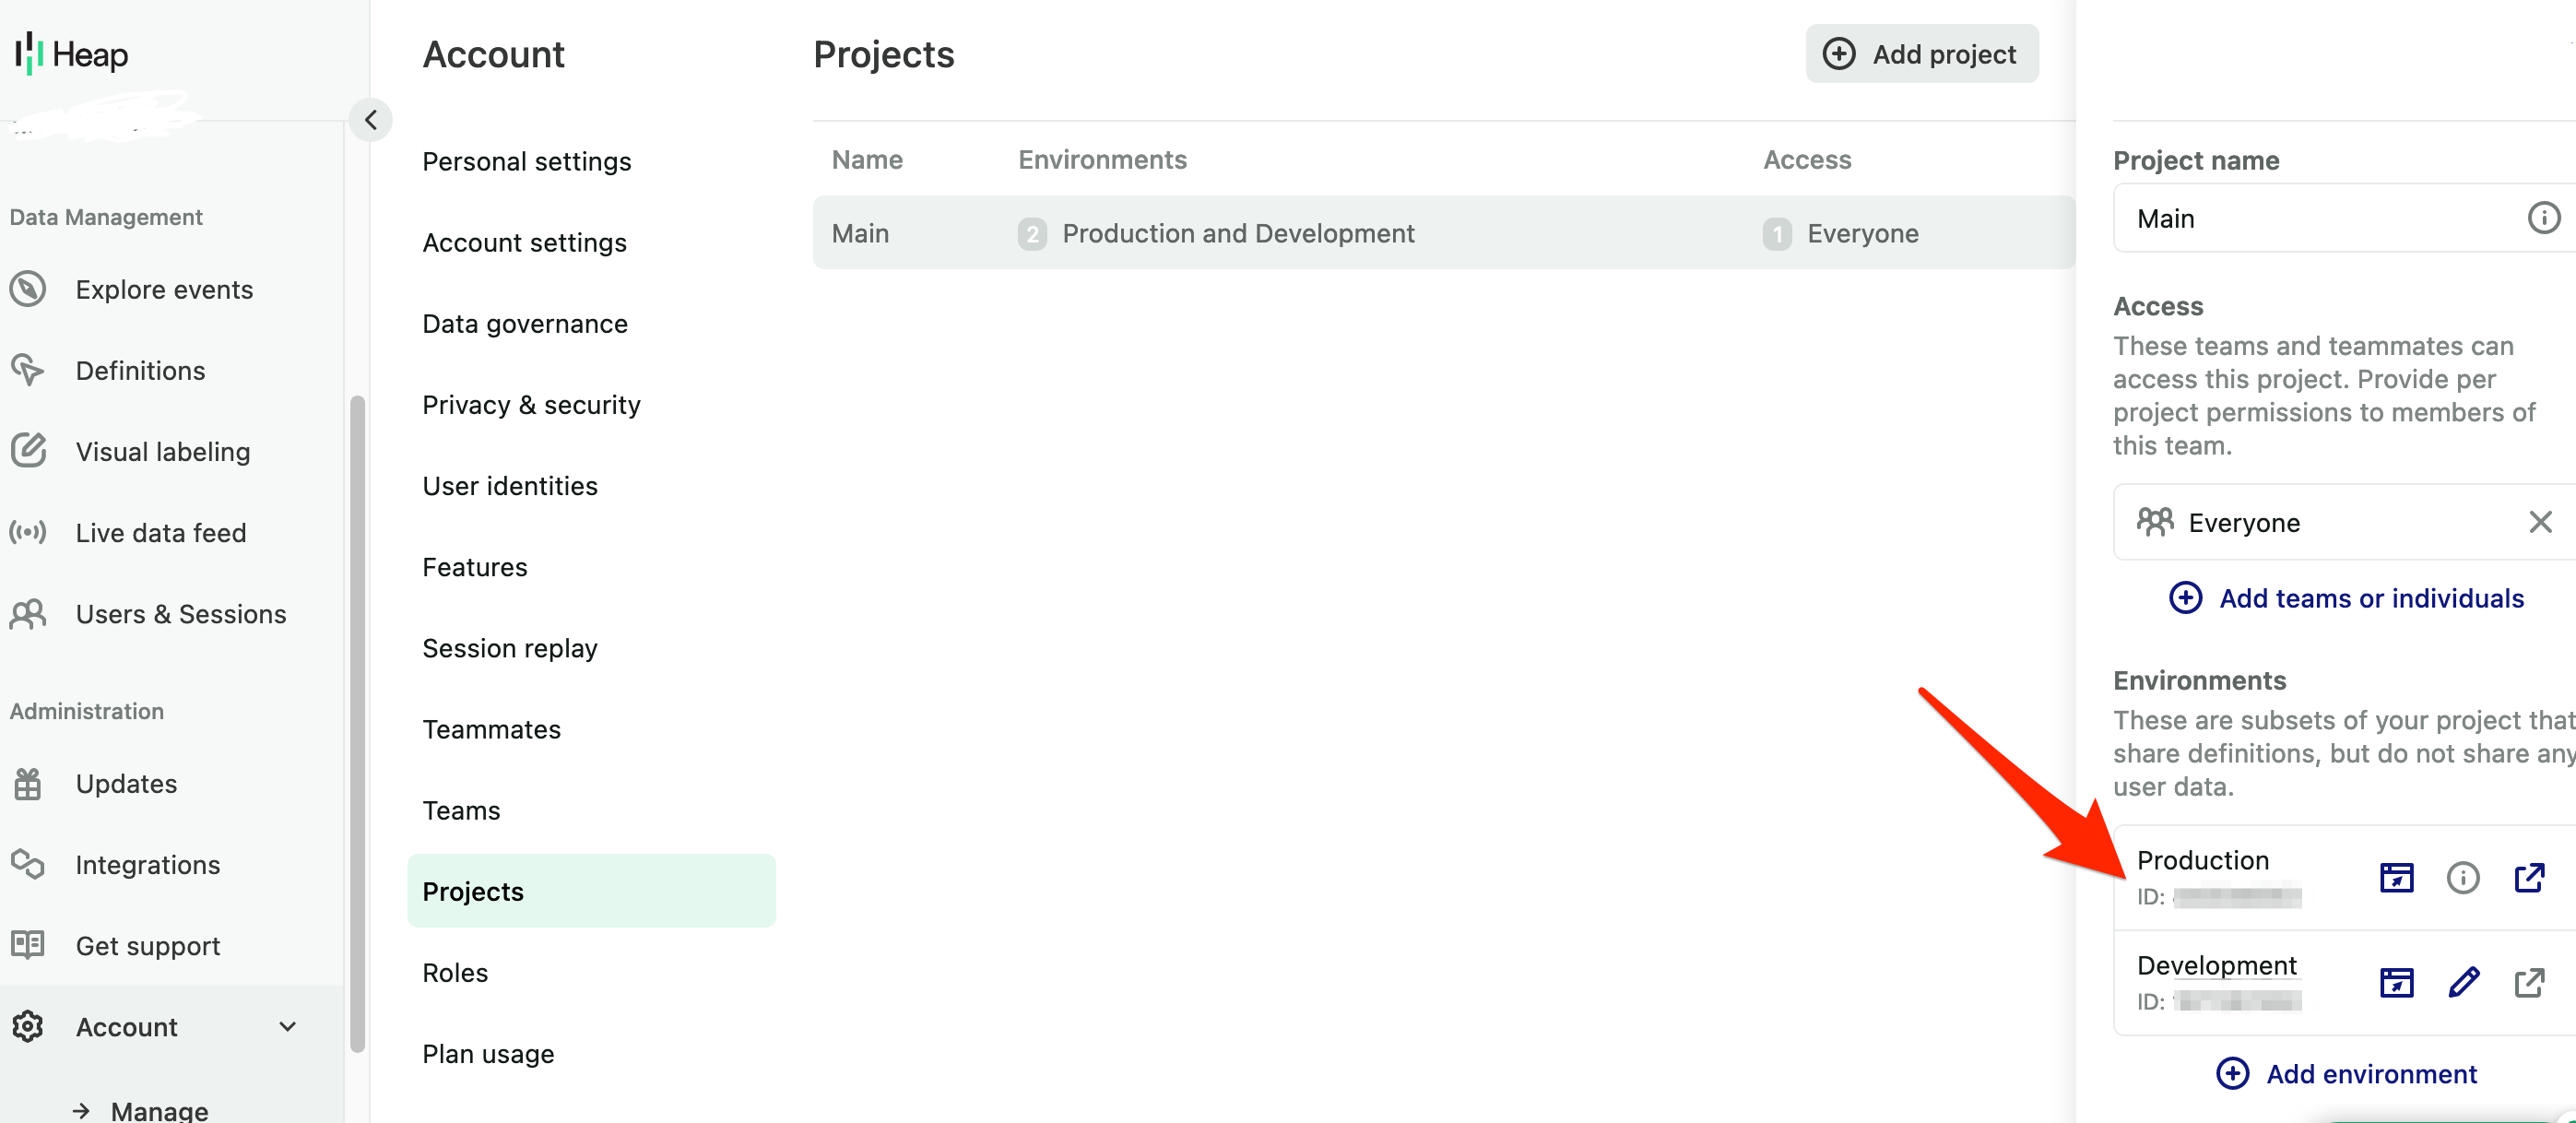Click Production environment browser window icon
2576x1123 pixels.
(x=2396, y=878)
